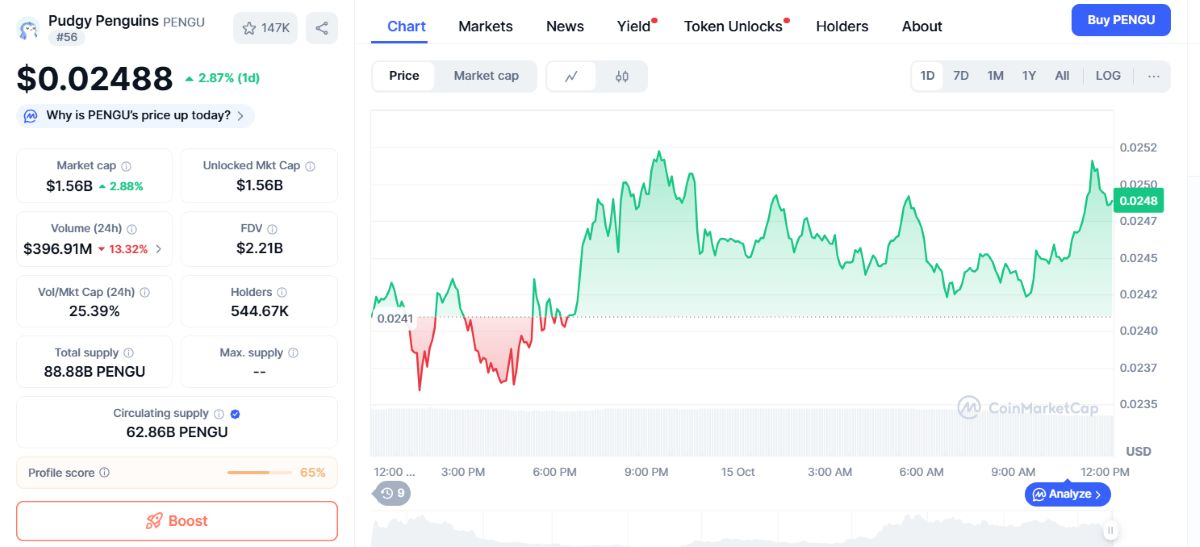Expand Why is PENGU's price up today
The width and height of the screenshot is (1200, 547).
[135, 116]
